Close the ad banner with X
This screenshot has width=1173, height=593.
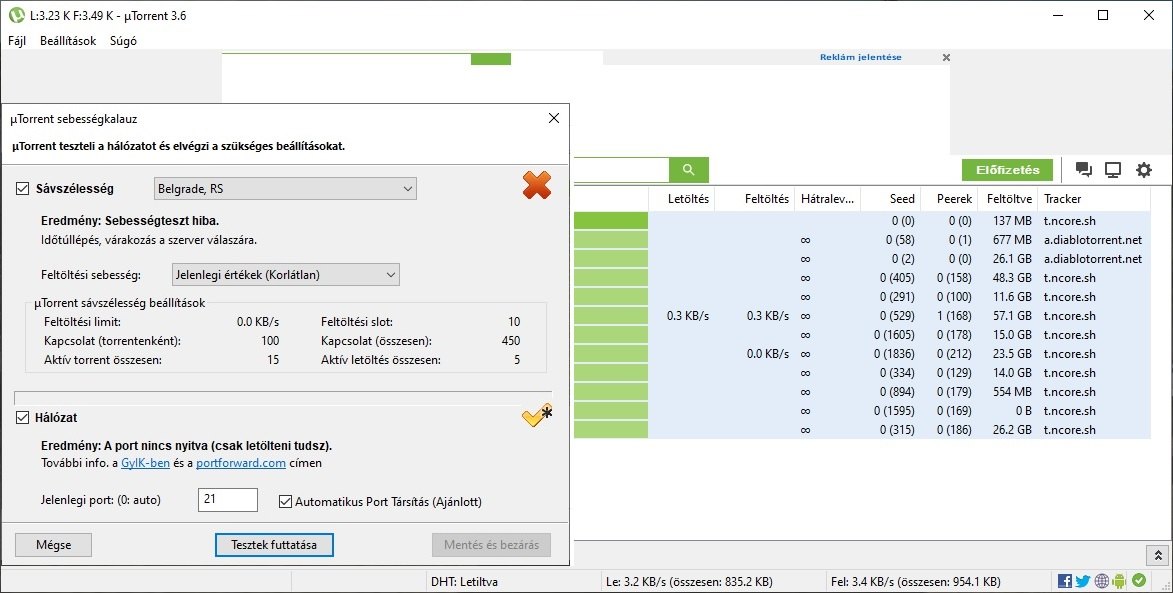point(946,58)
